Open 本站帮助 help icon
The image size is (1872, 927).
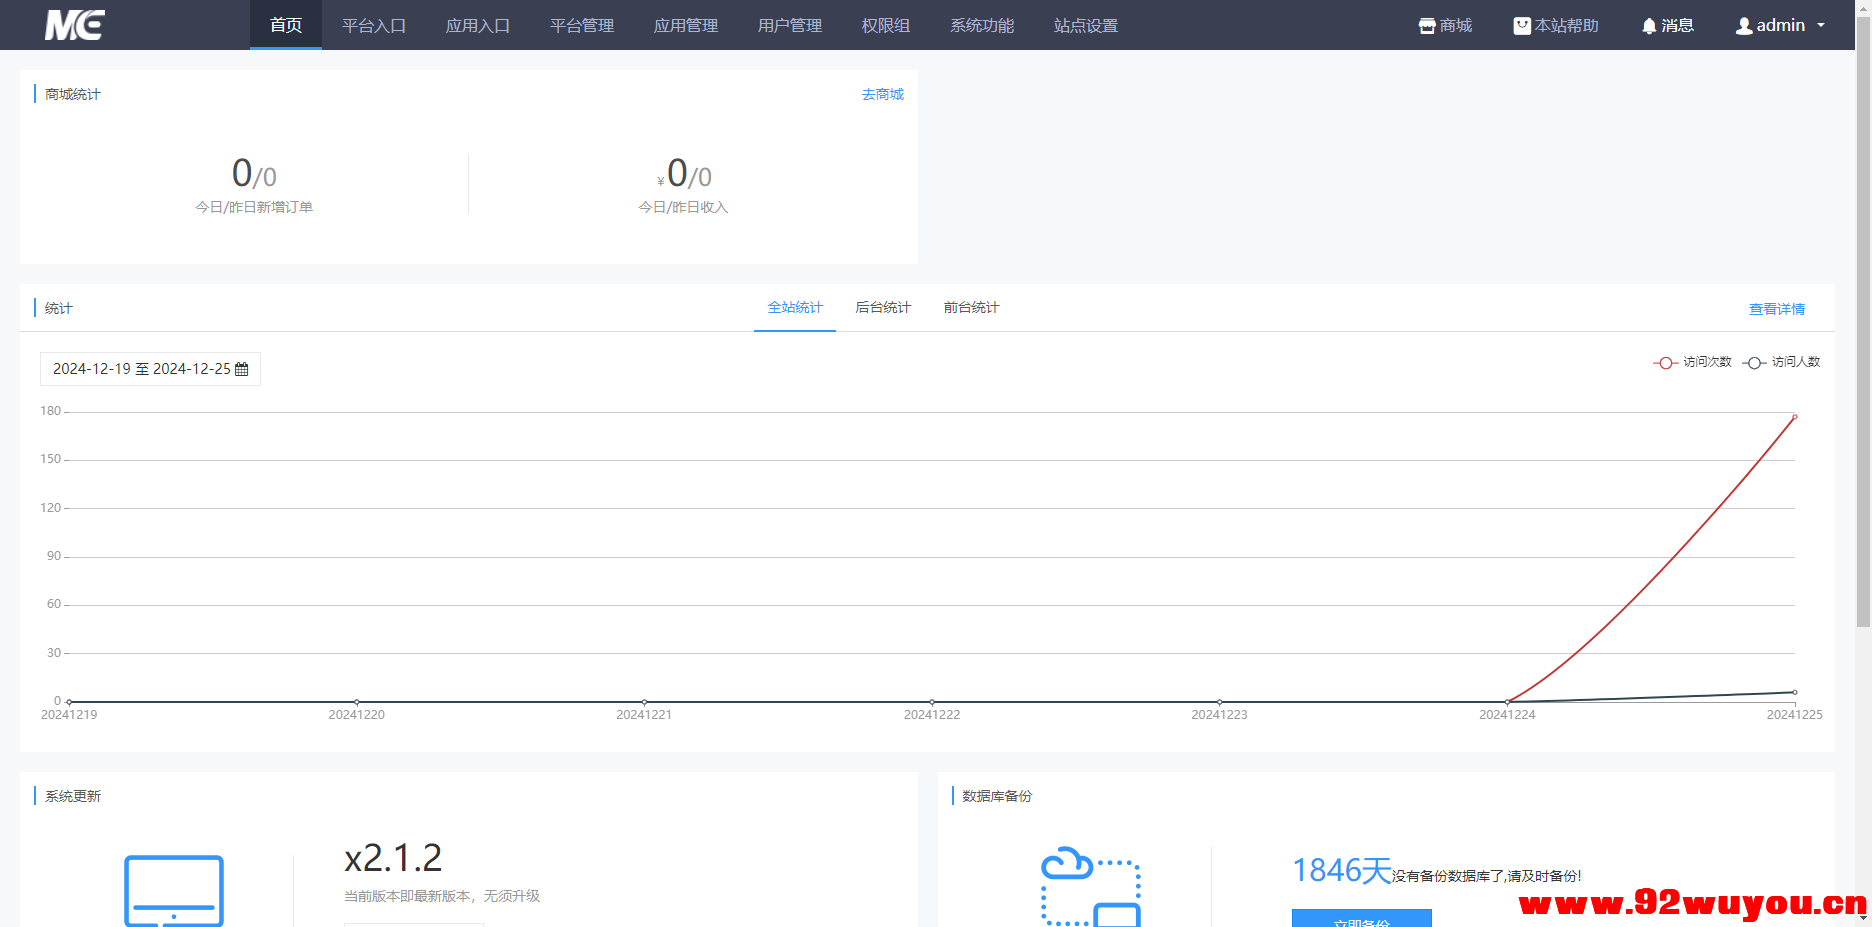pyautogui.click(x=1521, y=26)
